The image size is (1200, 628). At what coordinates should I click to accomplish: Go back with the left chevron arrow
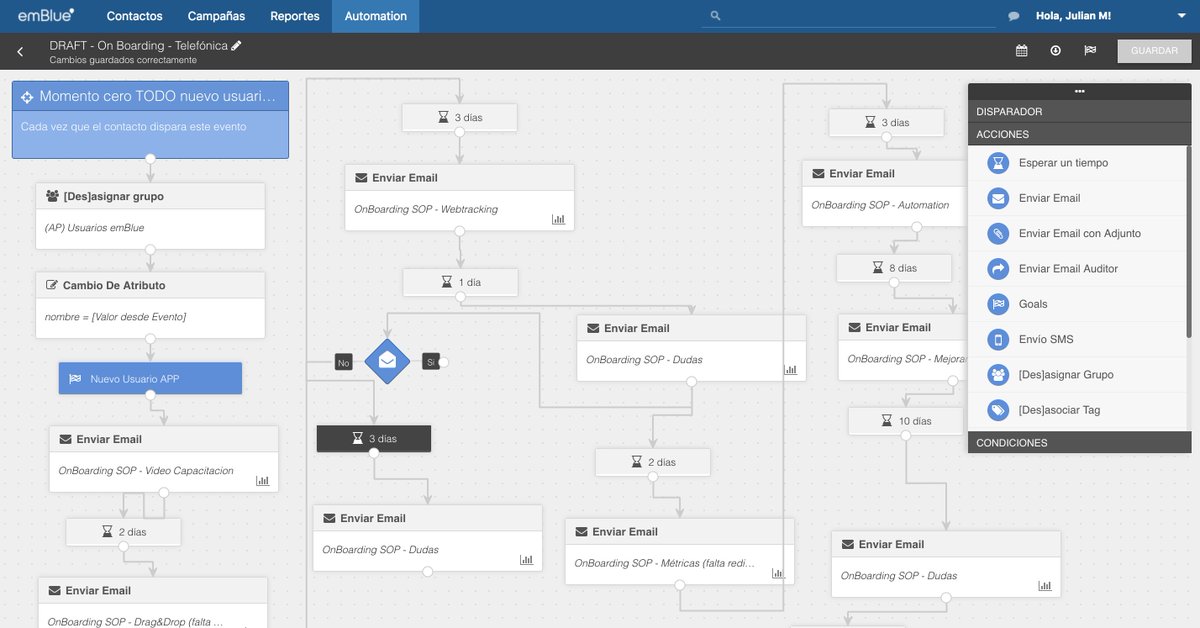click(x=20, y=52)
